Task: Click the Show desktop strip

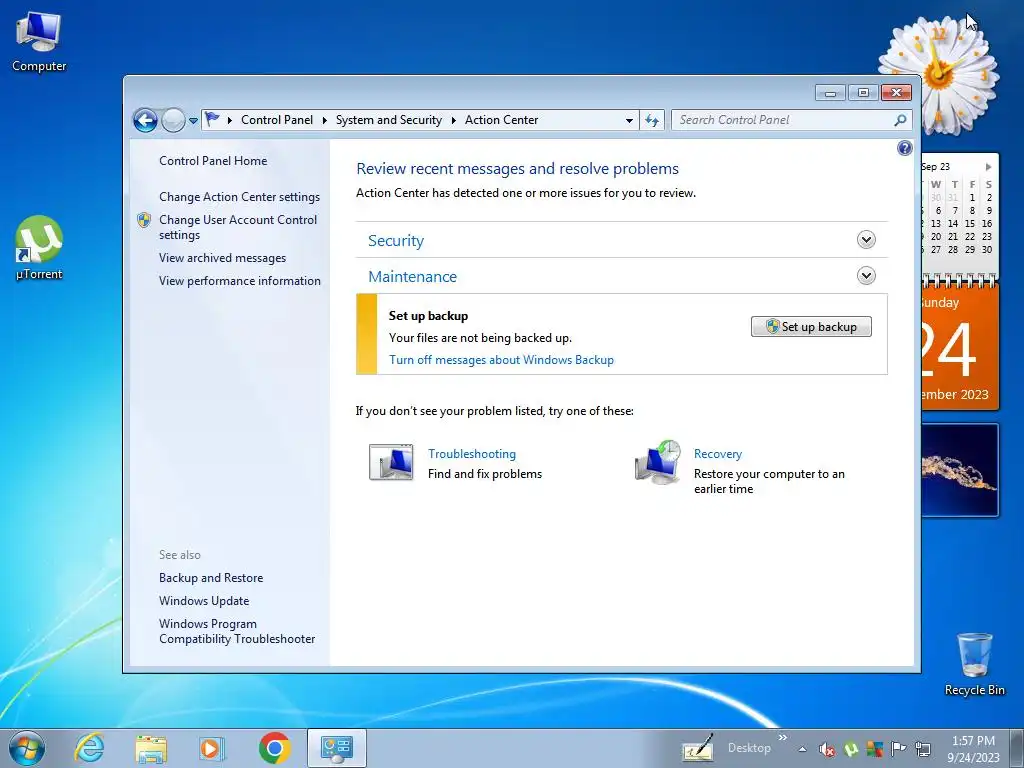Action: coord(1018,748)
